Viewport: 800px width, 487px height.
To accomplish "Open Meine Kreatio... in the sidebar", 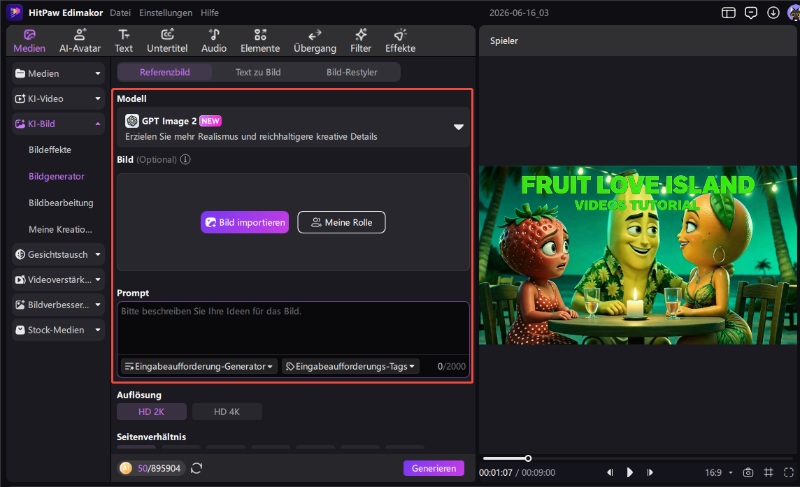I will click(61, 229).
